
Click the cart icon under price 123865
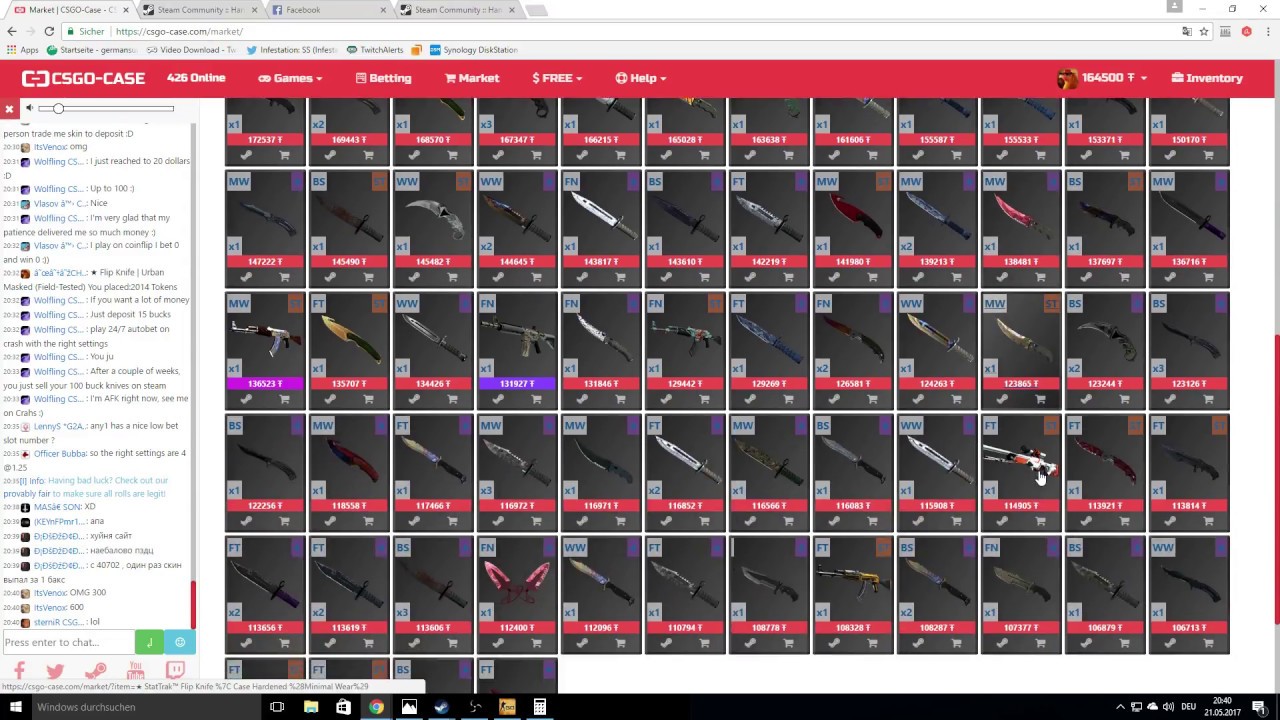click(1040, 399)
